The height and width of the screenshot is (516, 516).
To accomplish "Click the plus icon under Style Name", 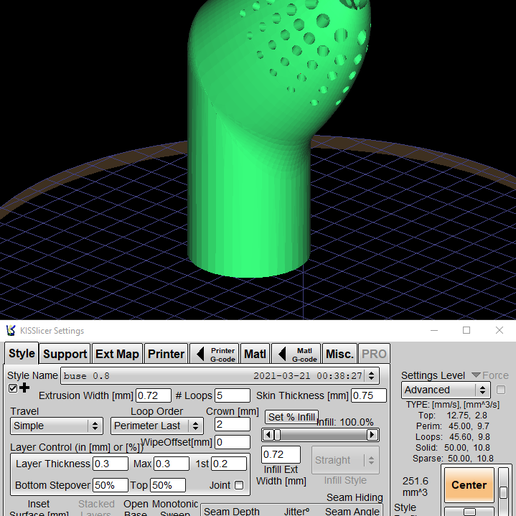I will pos(24,388).
